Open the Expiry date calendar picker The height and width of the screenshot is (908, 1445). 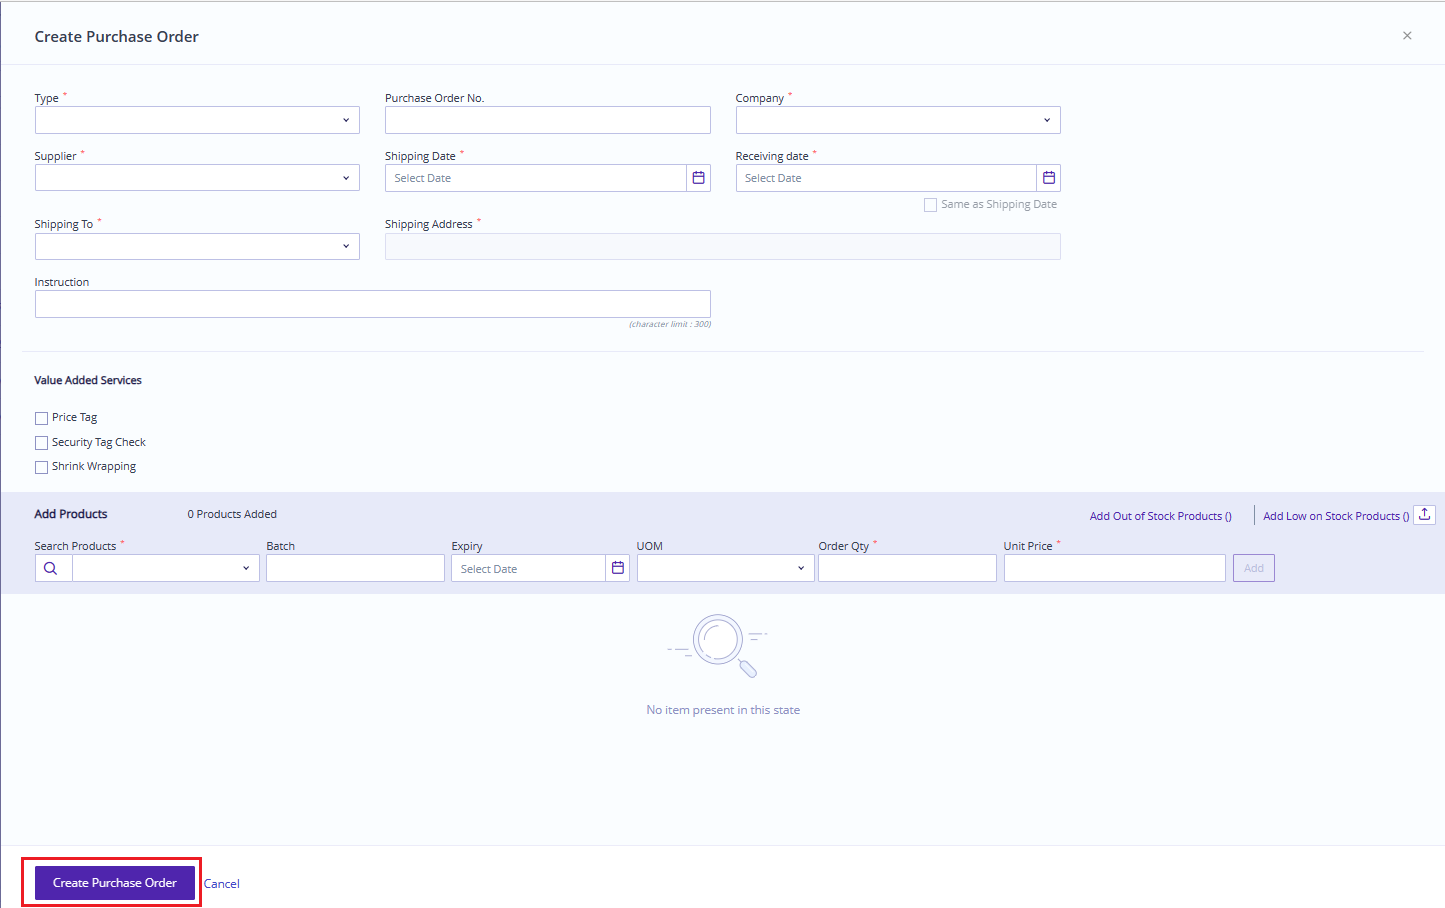coord(618,567)
